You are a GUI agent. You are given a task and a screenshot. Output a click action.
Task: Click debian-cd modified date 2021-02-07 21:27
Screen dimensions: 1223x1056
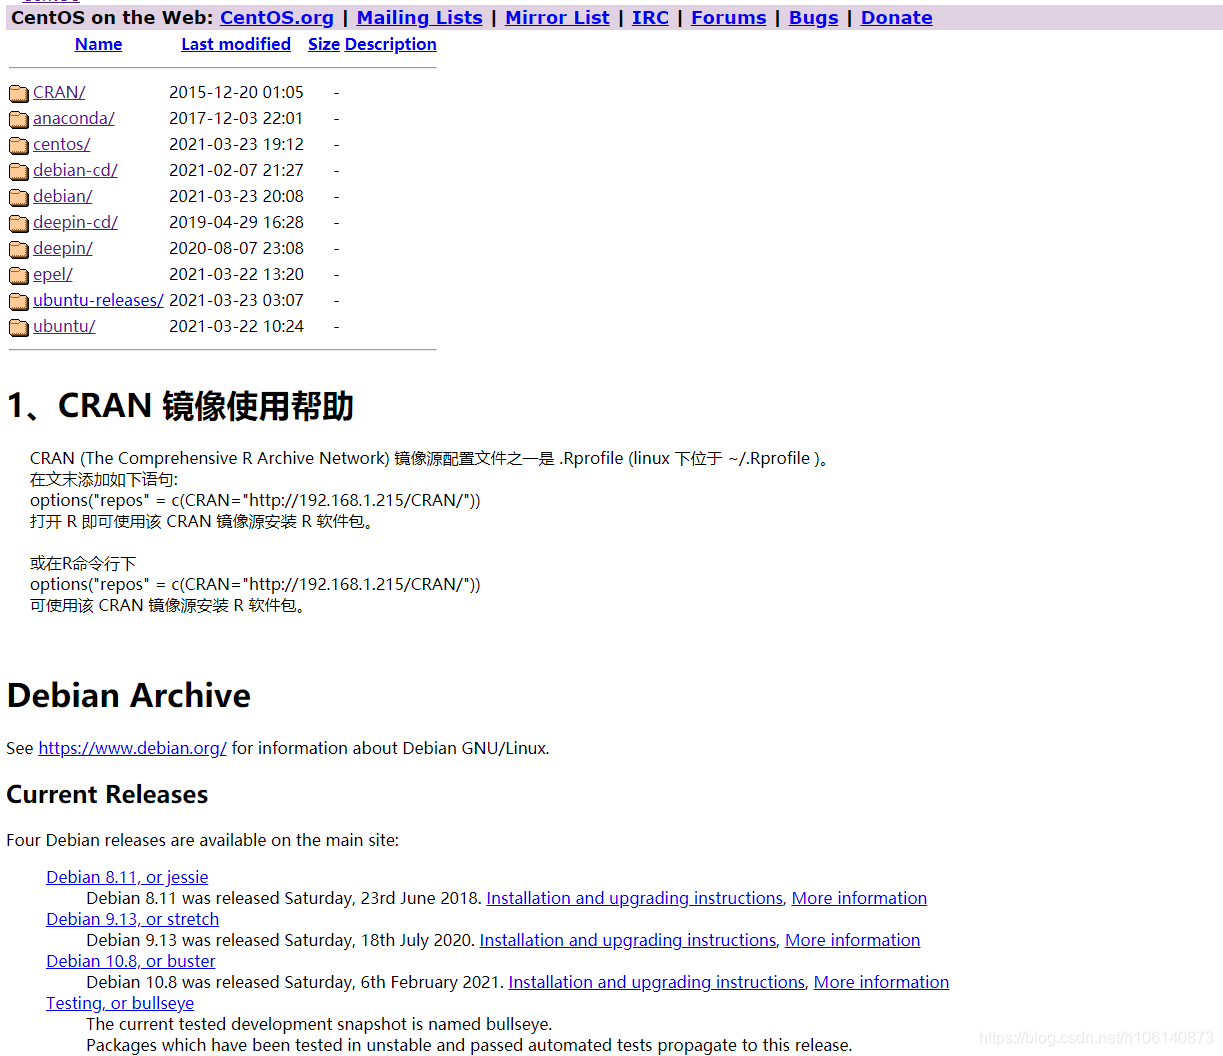click(236, 170)
